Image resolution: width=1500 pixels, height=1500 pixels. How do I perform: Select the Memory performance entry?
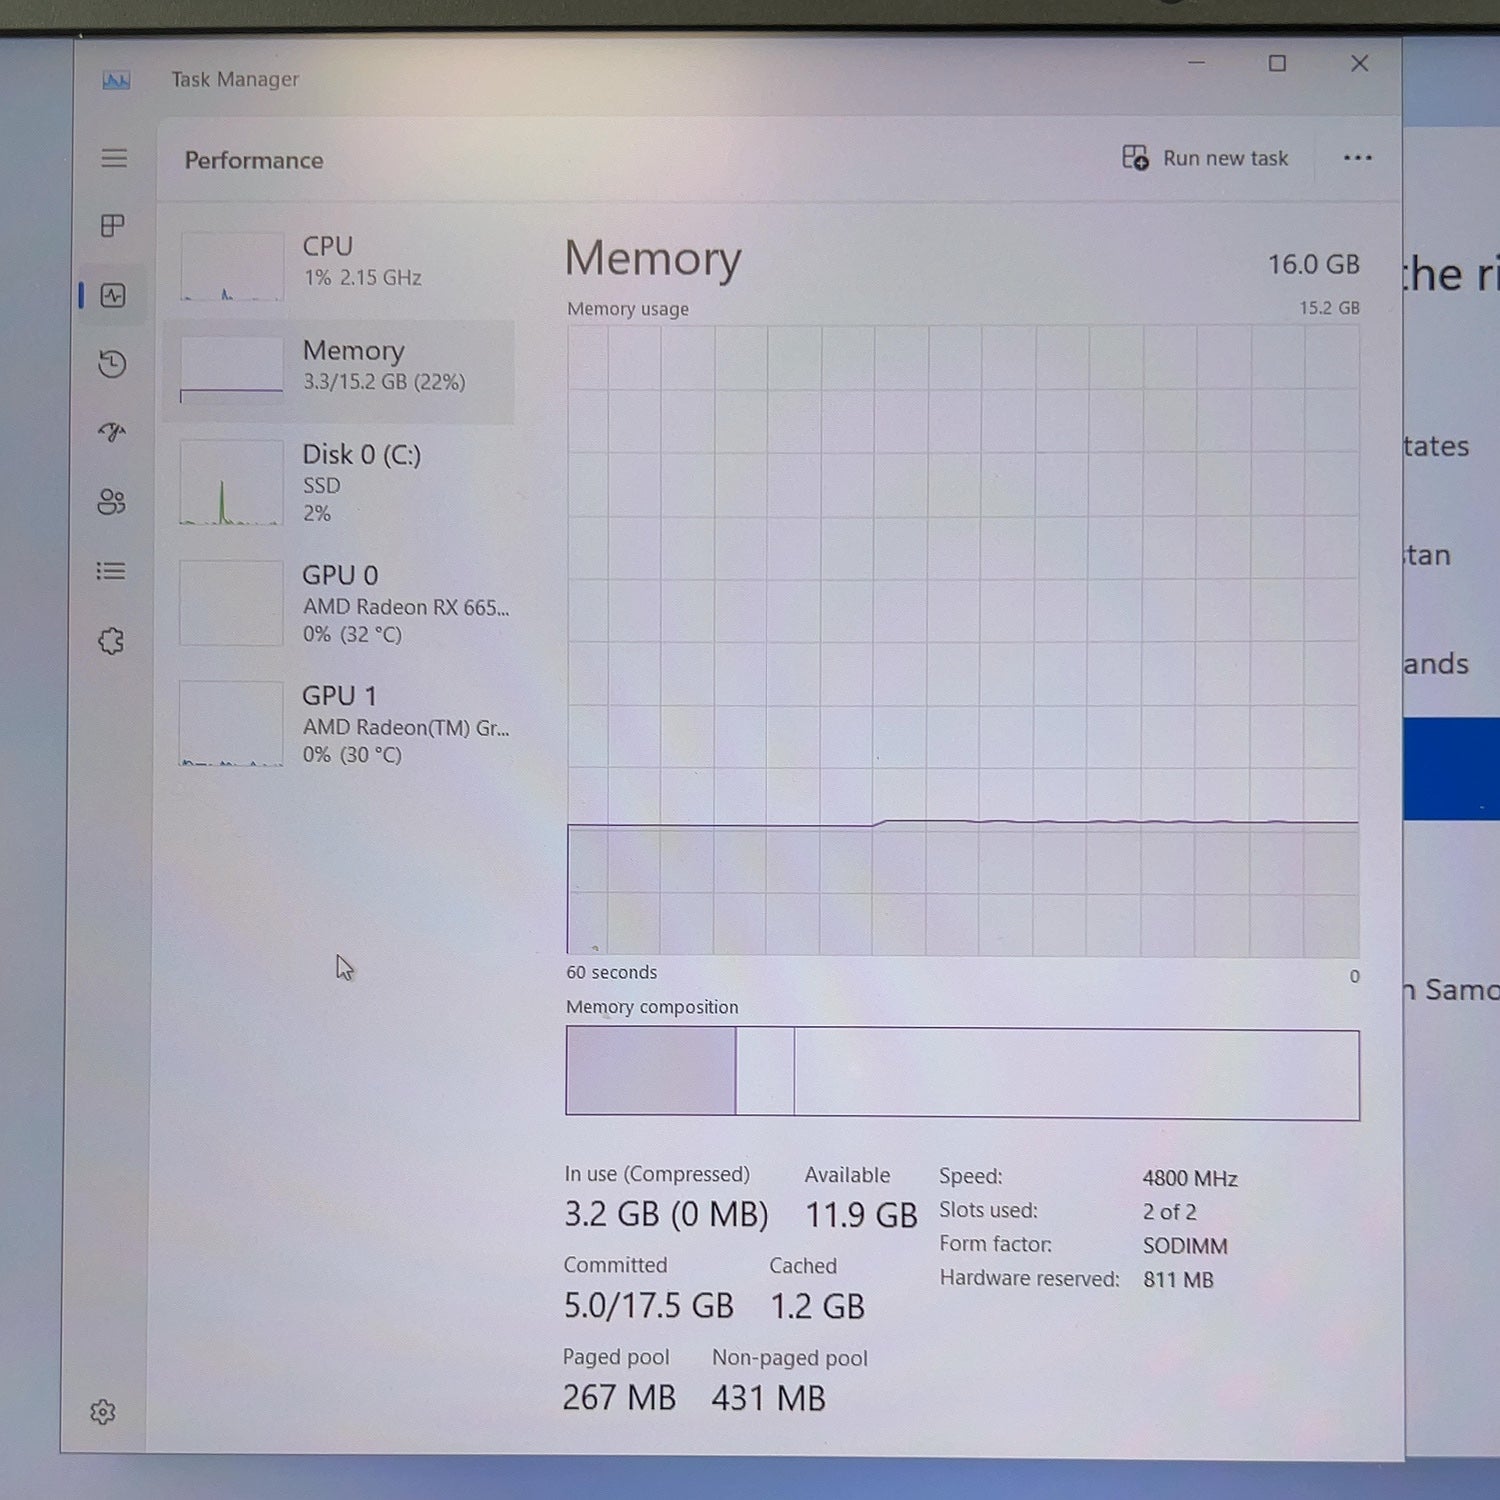coord(340,371)
